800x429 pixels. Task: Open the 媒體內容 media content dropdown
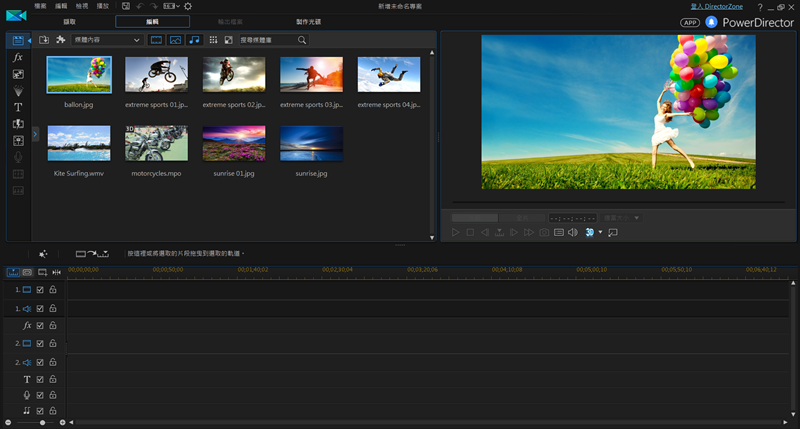pos(106,40)
